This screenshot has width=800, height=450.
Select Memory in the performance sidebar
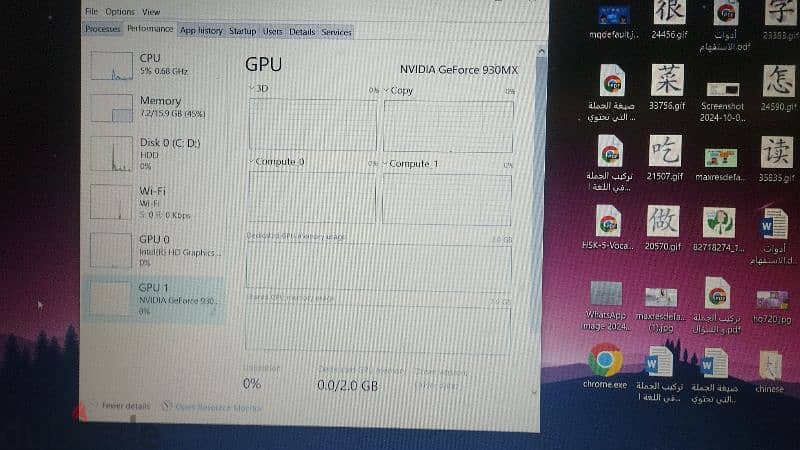156,107
